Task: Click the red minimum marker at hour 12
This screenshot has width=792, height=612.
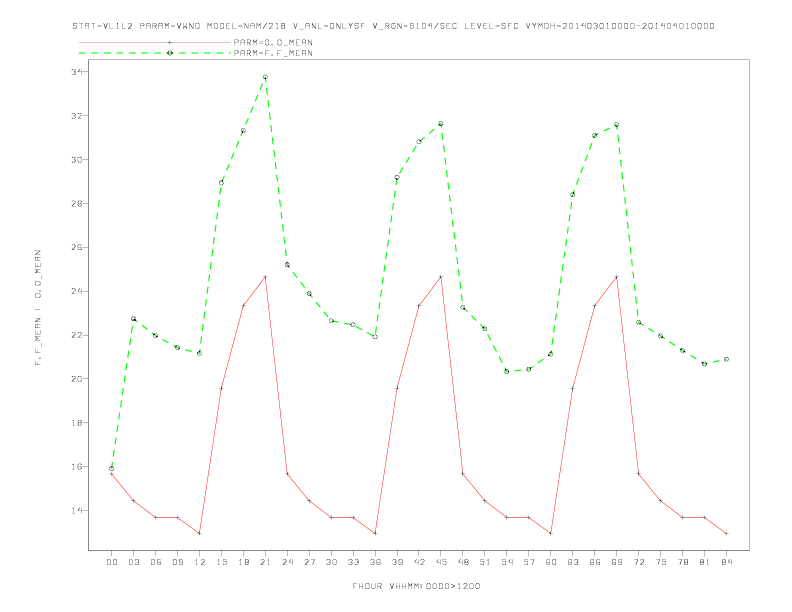Action: pyautogui.click(x=200, y=533)
